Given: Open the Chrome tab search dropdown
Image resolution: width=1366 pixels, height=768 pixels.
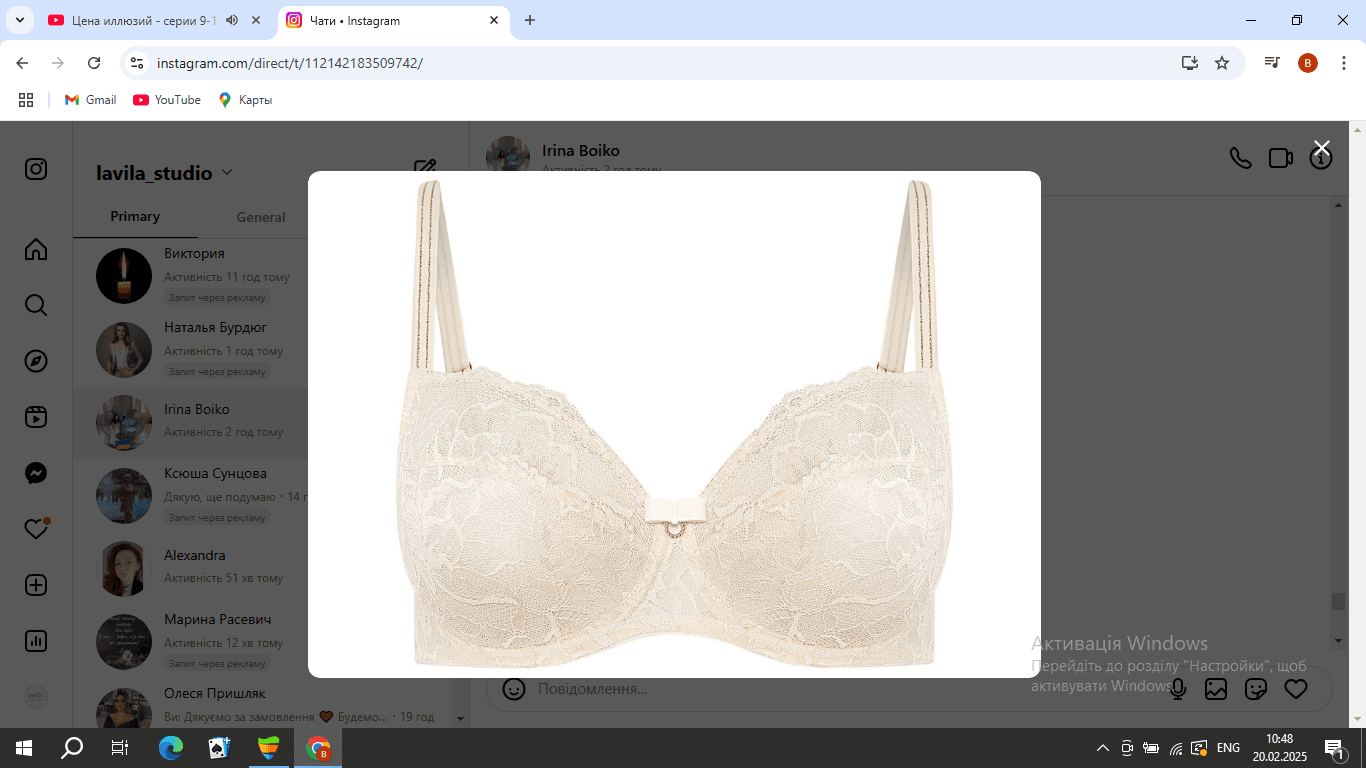Looking at the screenshot, I should point(19,20).
